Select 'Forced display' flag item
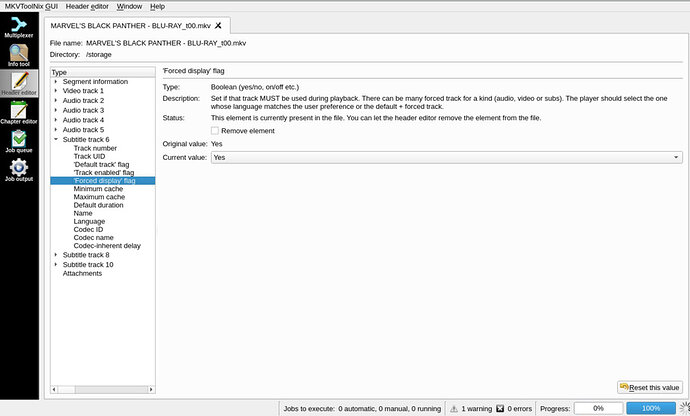 [x=103, y=180]
